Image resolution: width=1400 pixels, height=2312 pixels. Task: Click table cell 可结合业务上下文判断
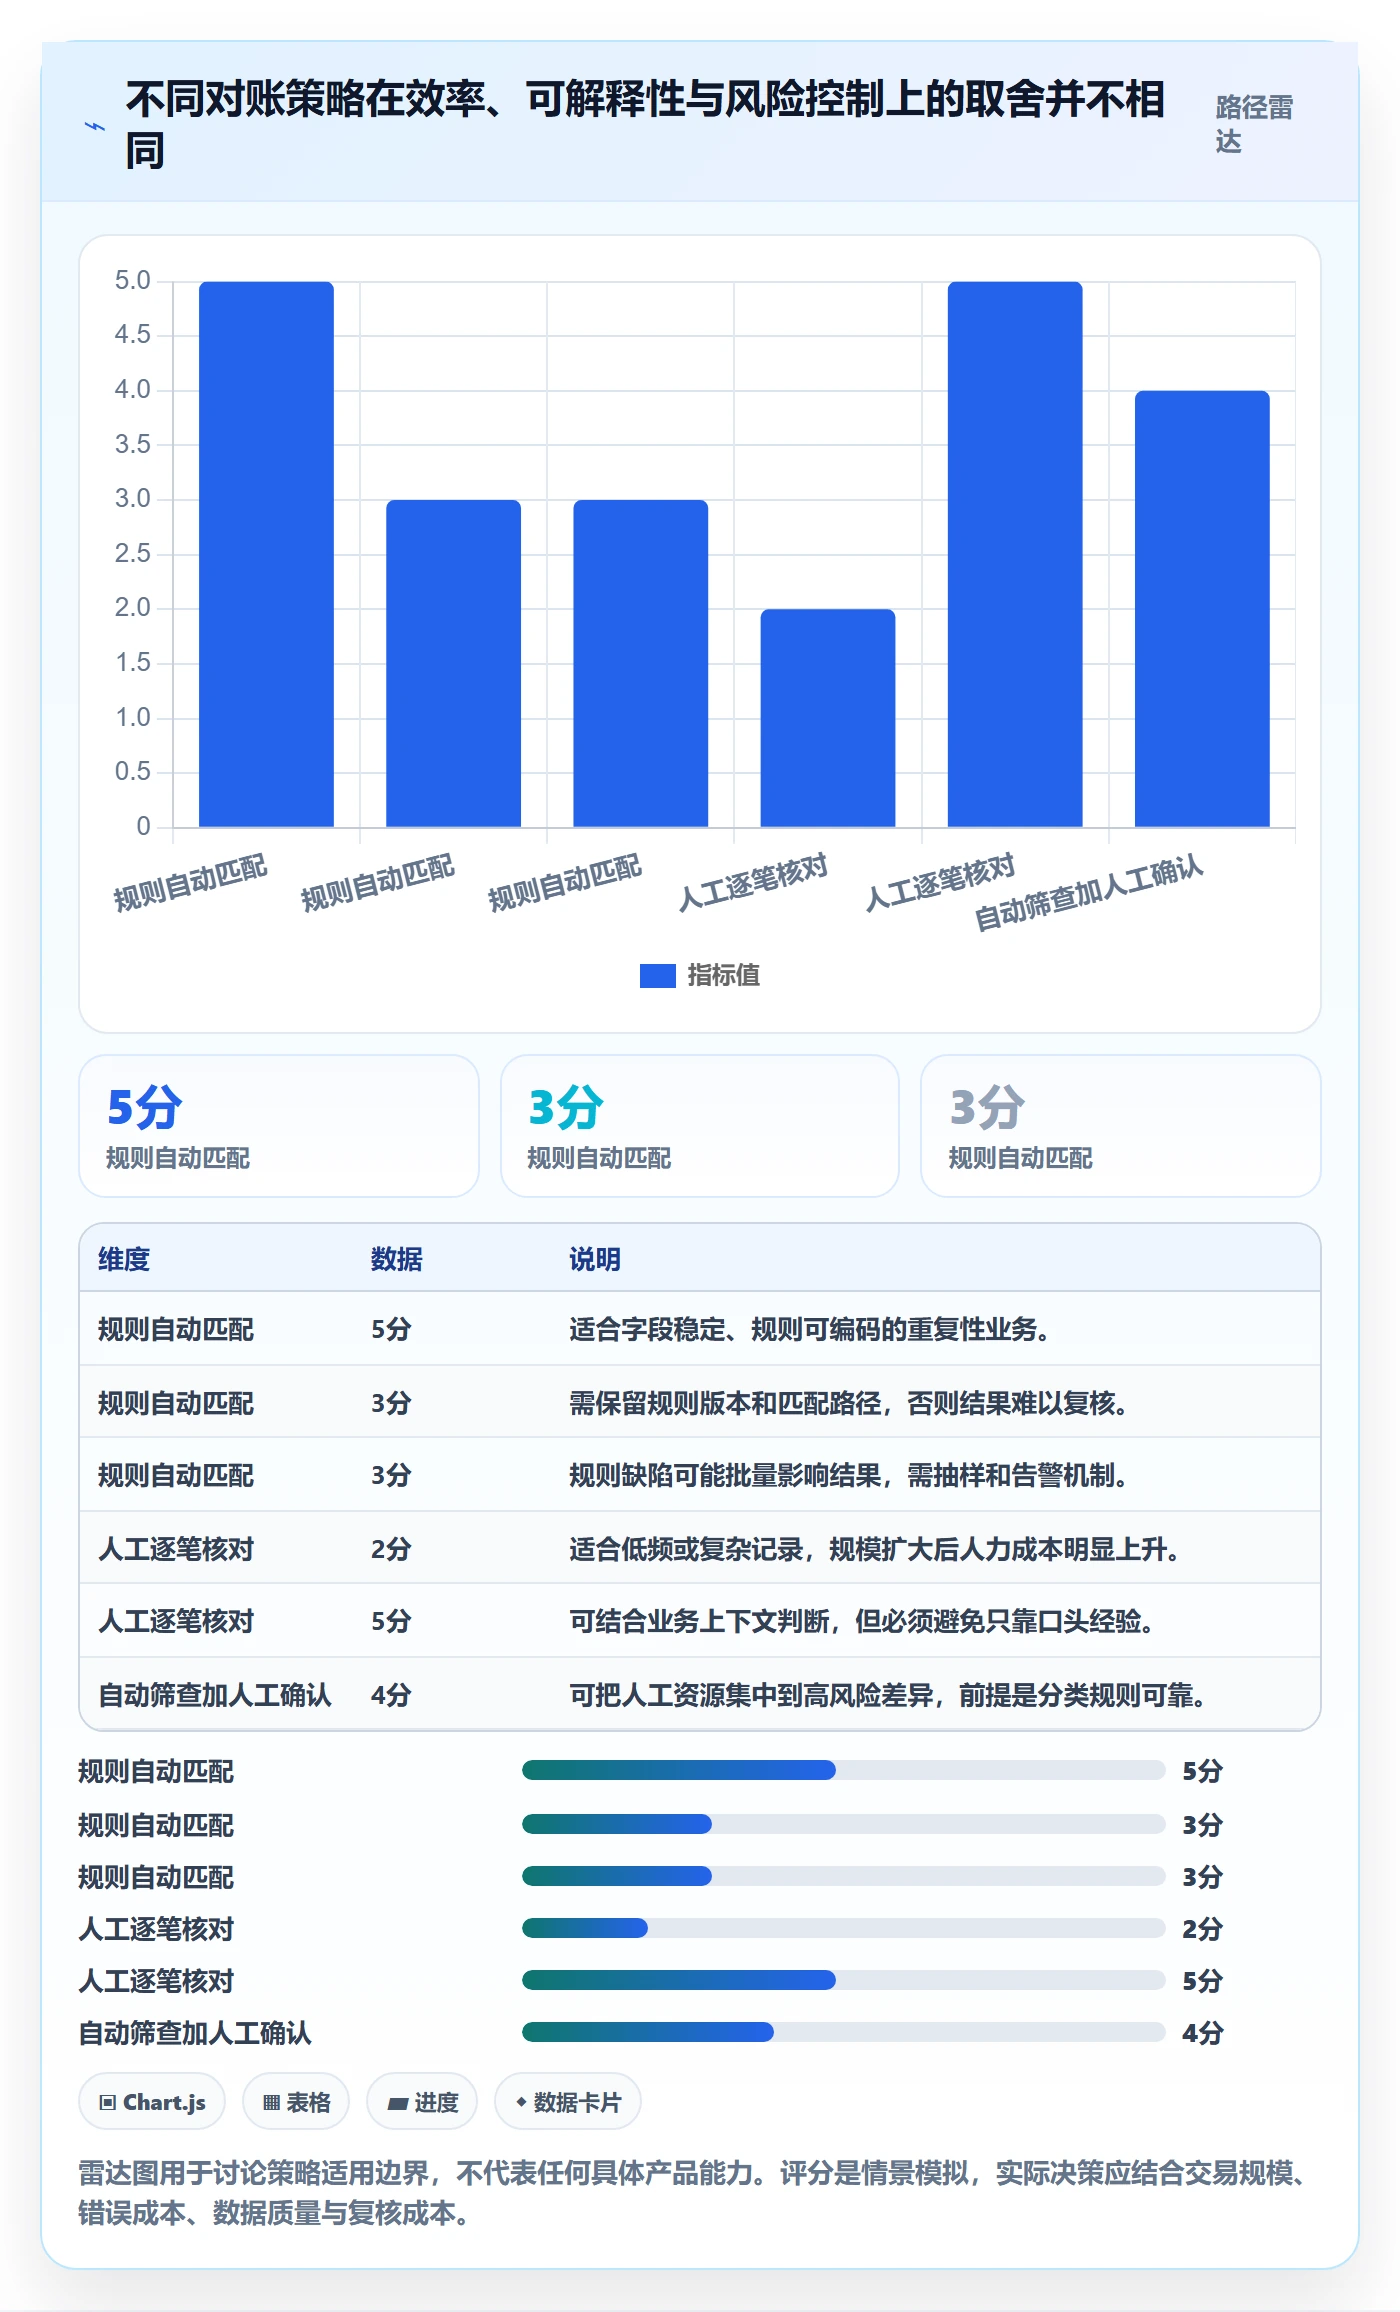[x=863, y=1621]
